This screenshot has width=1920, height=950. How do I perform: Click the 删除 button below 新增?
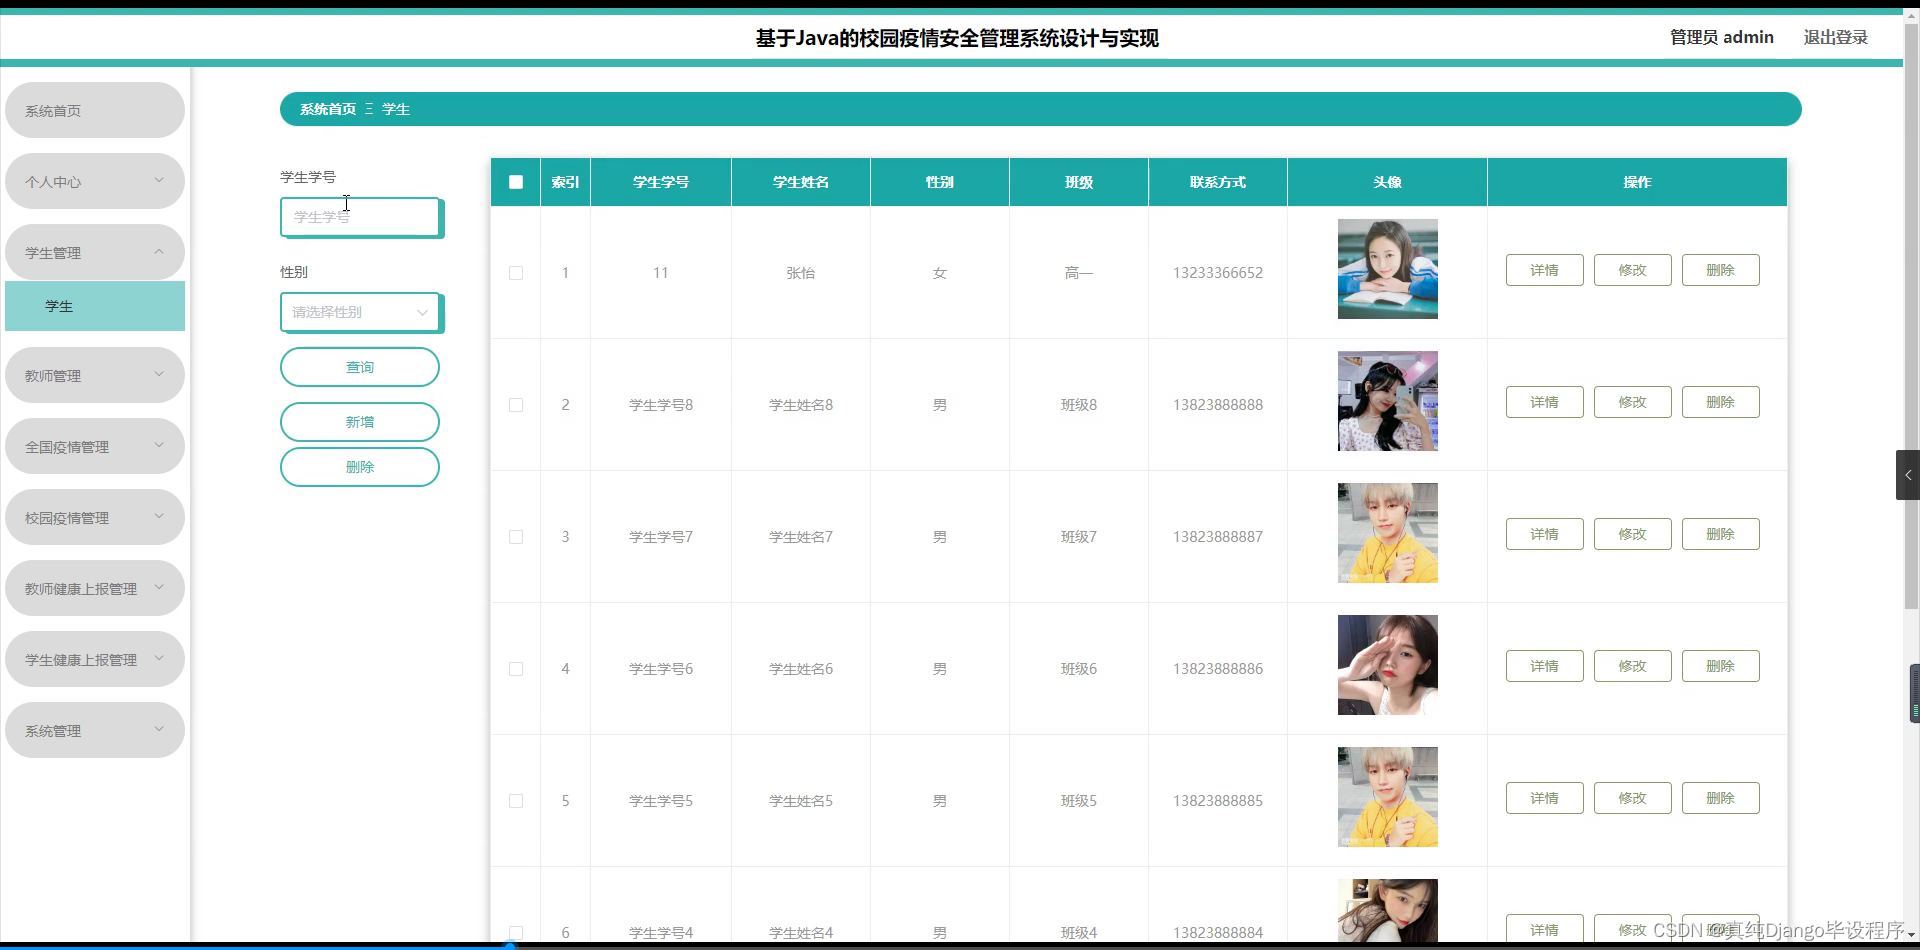point(360,467)
